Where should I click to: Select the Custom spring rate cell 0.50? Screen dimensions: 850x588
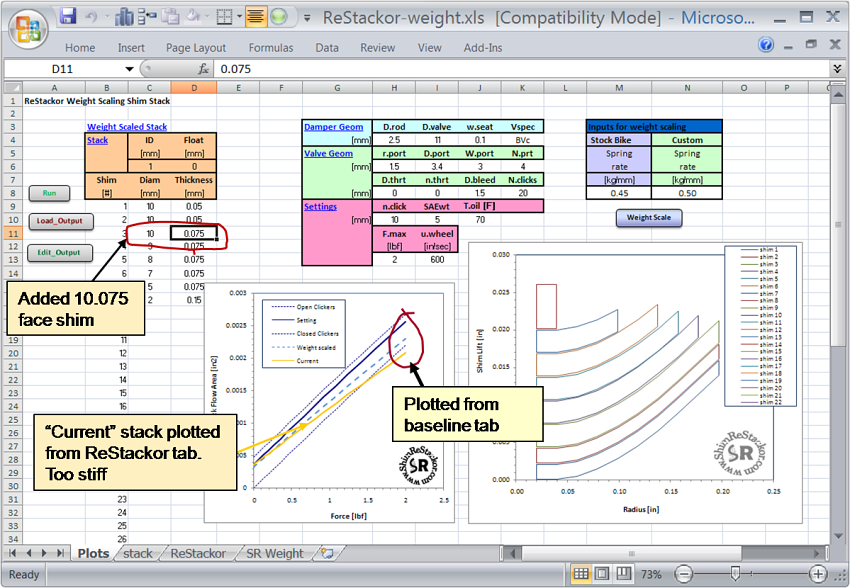point(687,193)
